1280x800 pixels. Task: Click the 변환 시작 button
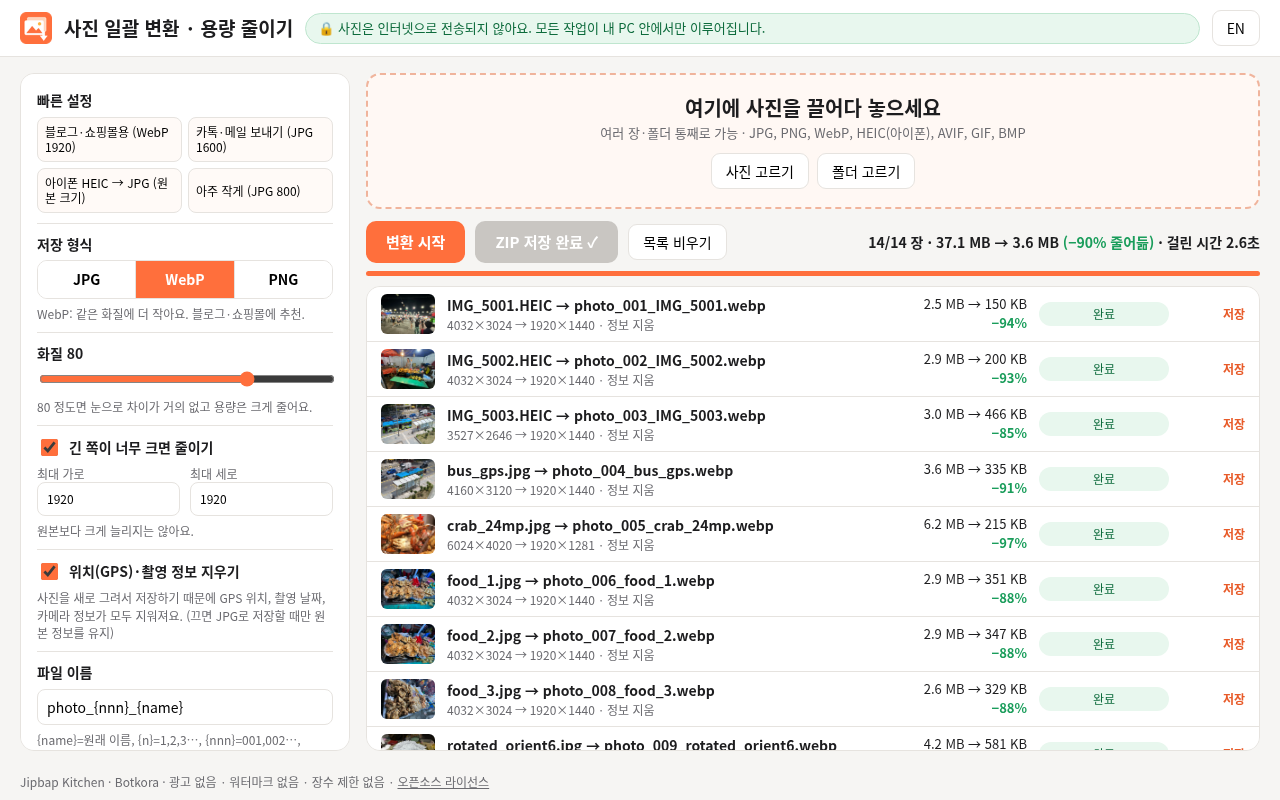pos(415,242)
